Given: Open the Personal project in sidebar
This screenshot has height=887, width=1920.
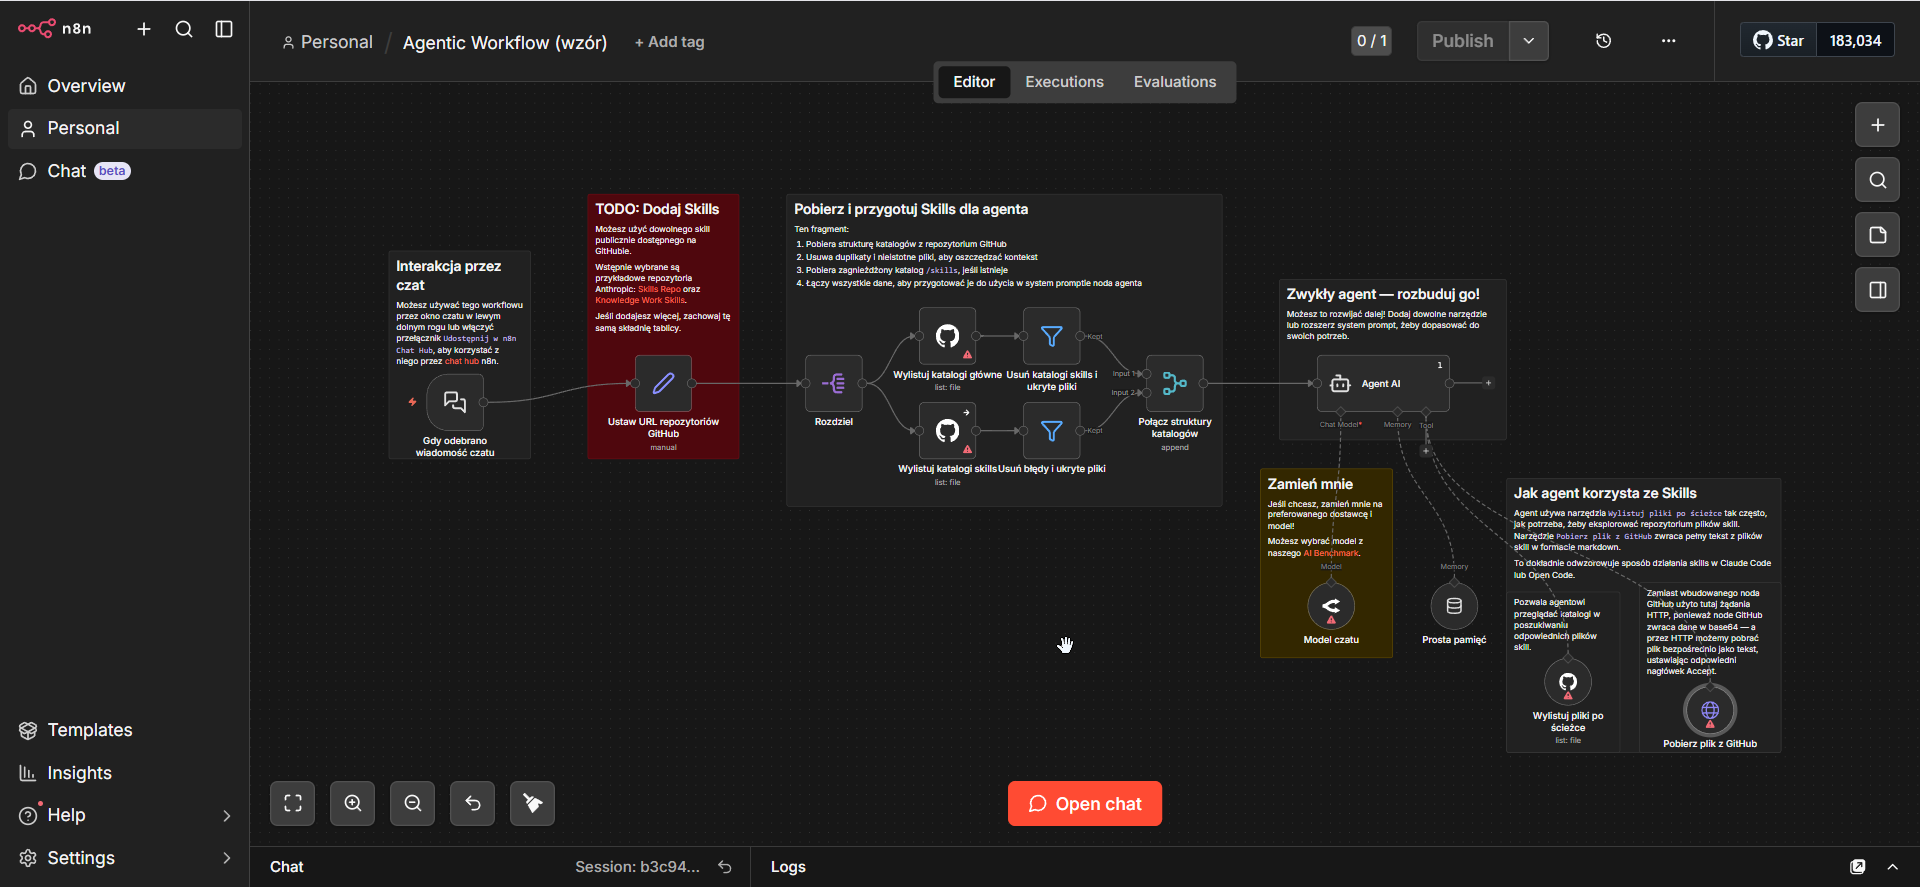Looking at the screenshot, I should click(125, 128).
